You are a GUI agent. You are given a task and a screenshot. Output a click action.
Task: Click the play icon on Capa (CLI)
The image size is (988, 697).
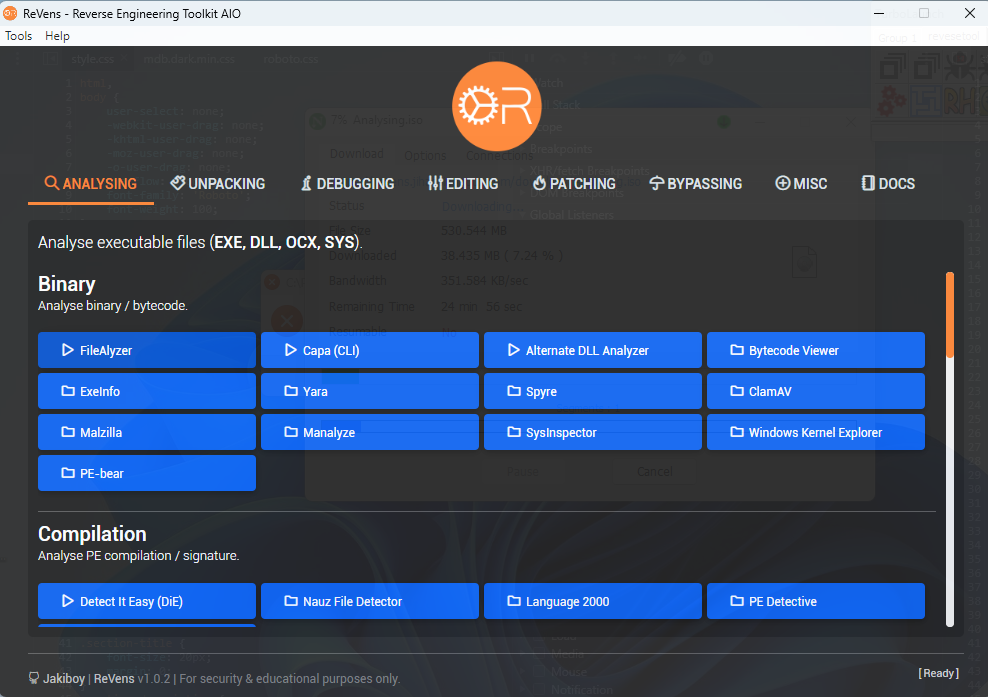coord(290,350)
